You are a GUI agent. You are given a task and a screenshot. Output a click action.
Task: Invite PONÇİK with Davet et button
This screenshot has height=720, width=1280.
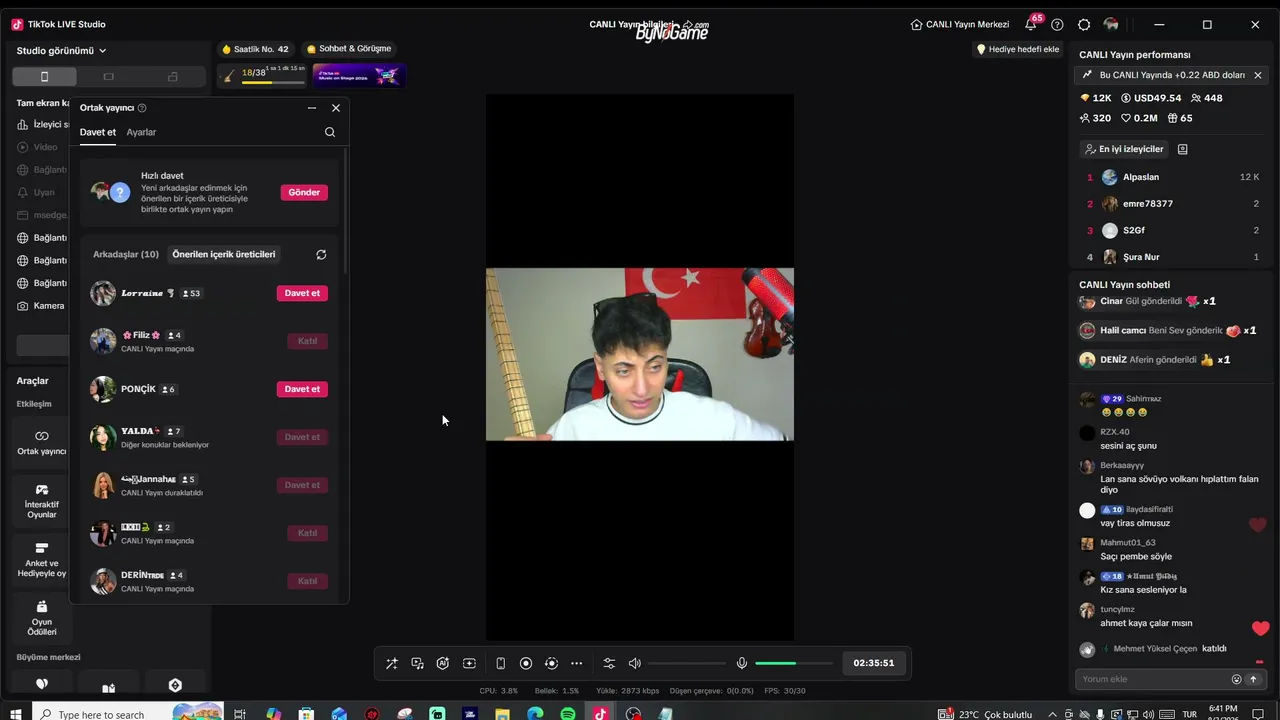click(x=302, y=389)
